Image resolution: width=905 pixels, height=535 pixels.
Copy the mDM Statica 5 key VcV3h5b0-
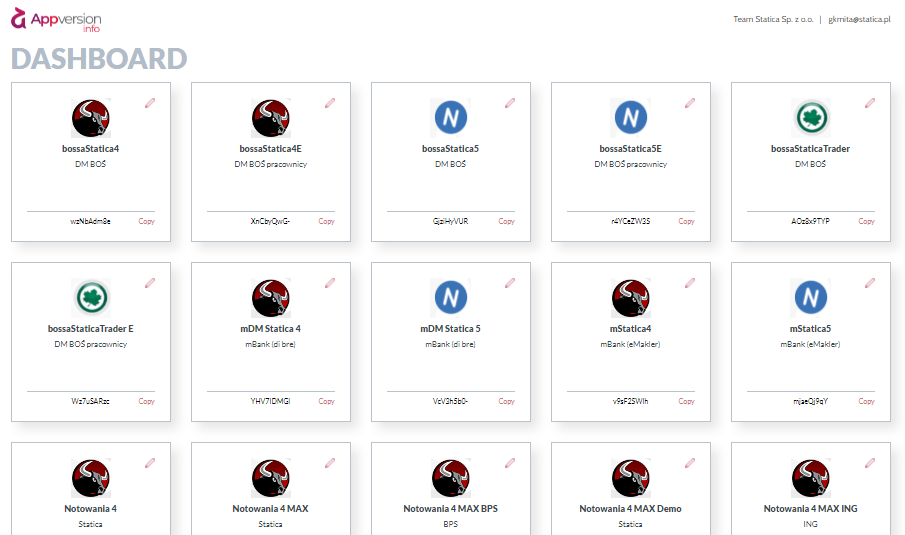507,401
